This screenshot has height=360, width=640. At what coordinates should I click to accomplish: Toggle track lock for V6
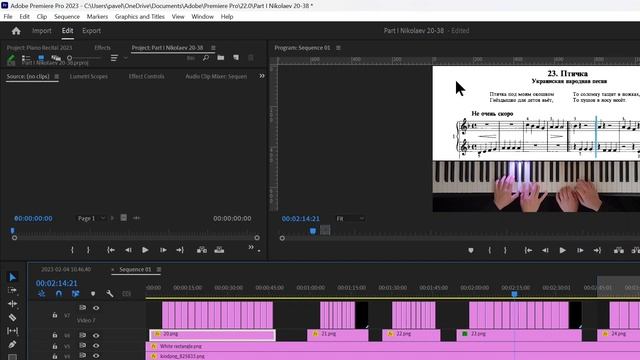coord(55,335)
